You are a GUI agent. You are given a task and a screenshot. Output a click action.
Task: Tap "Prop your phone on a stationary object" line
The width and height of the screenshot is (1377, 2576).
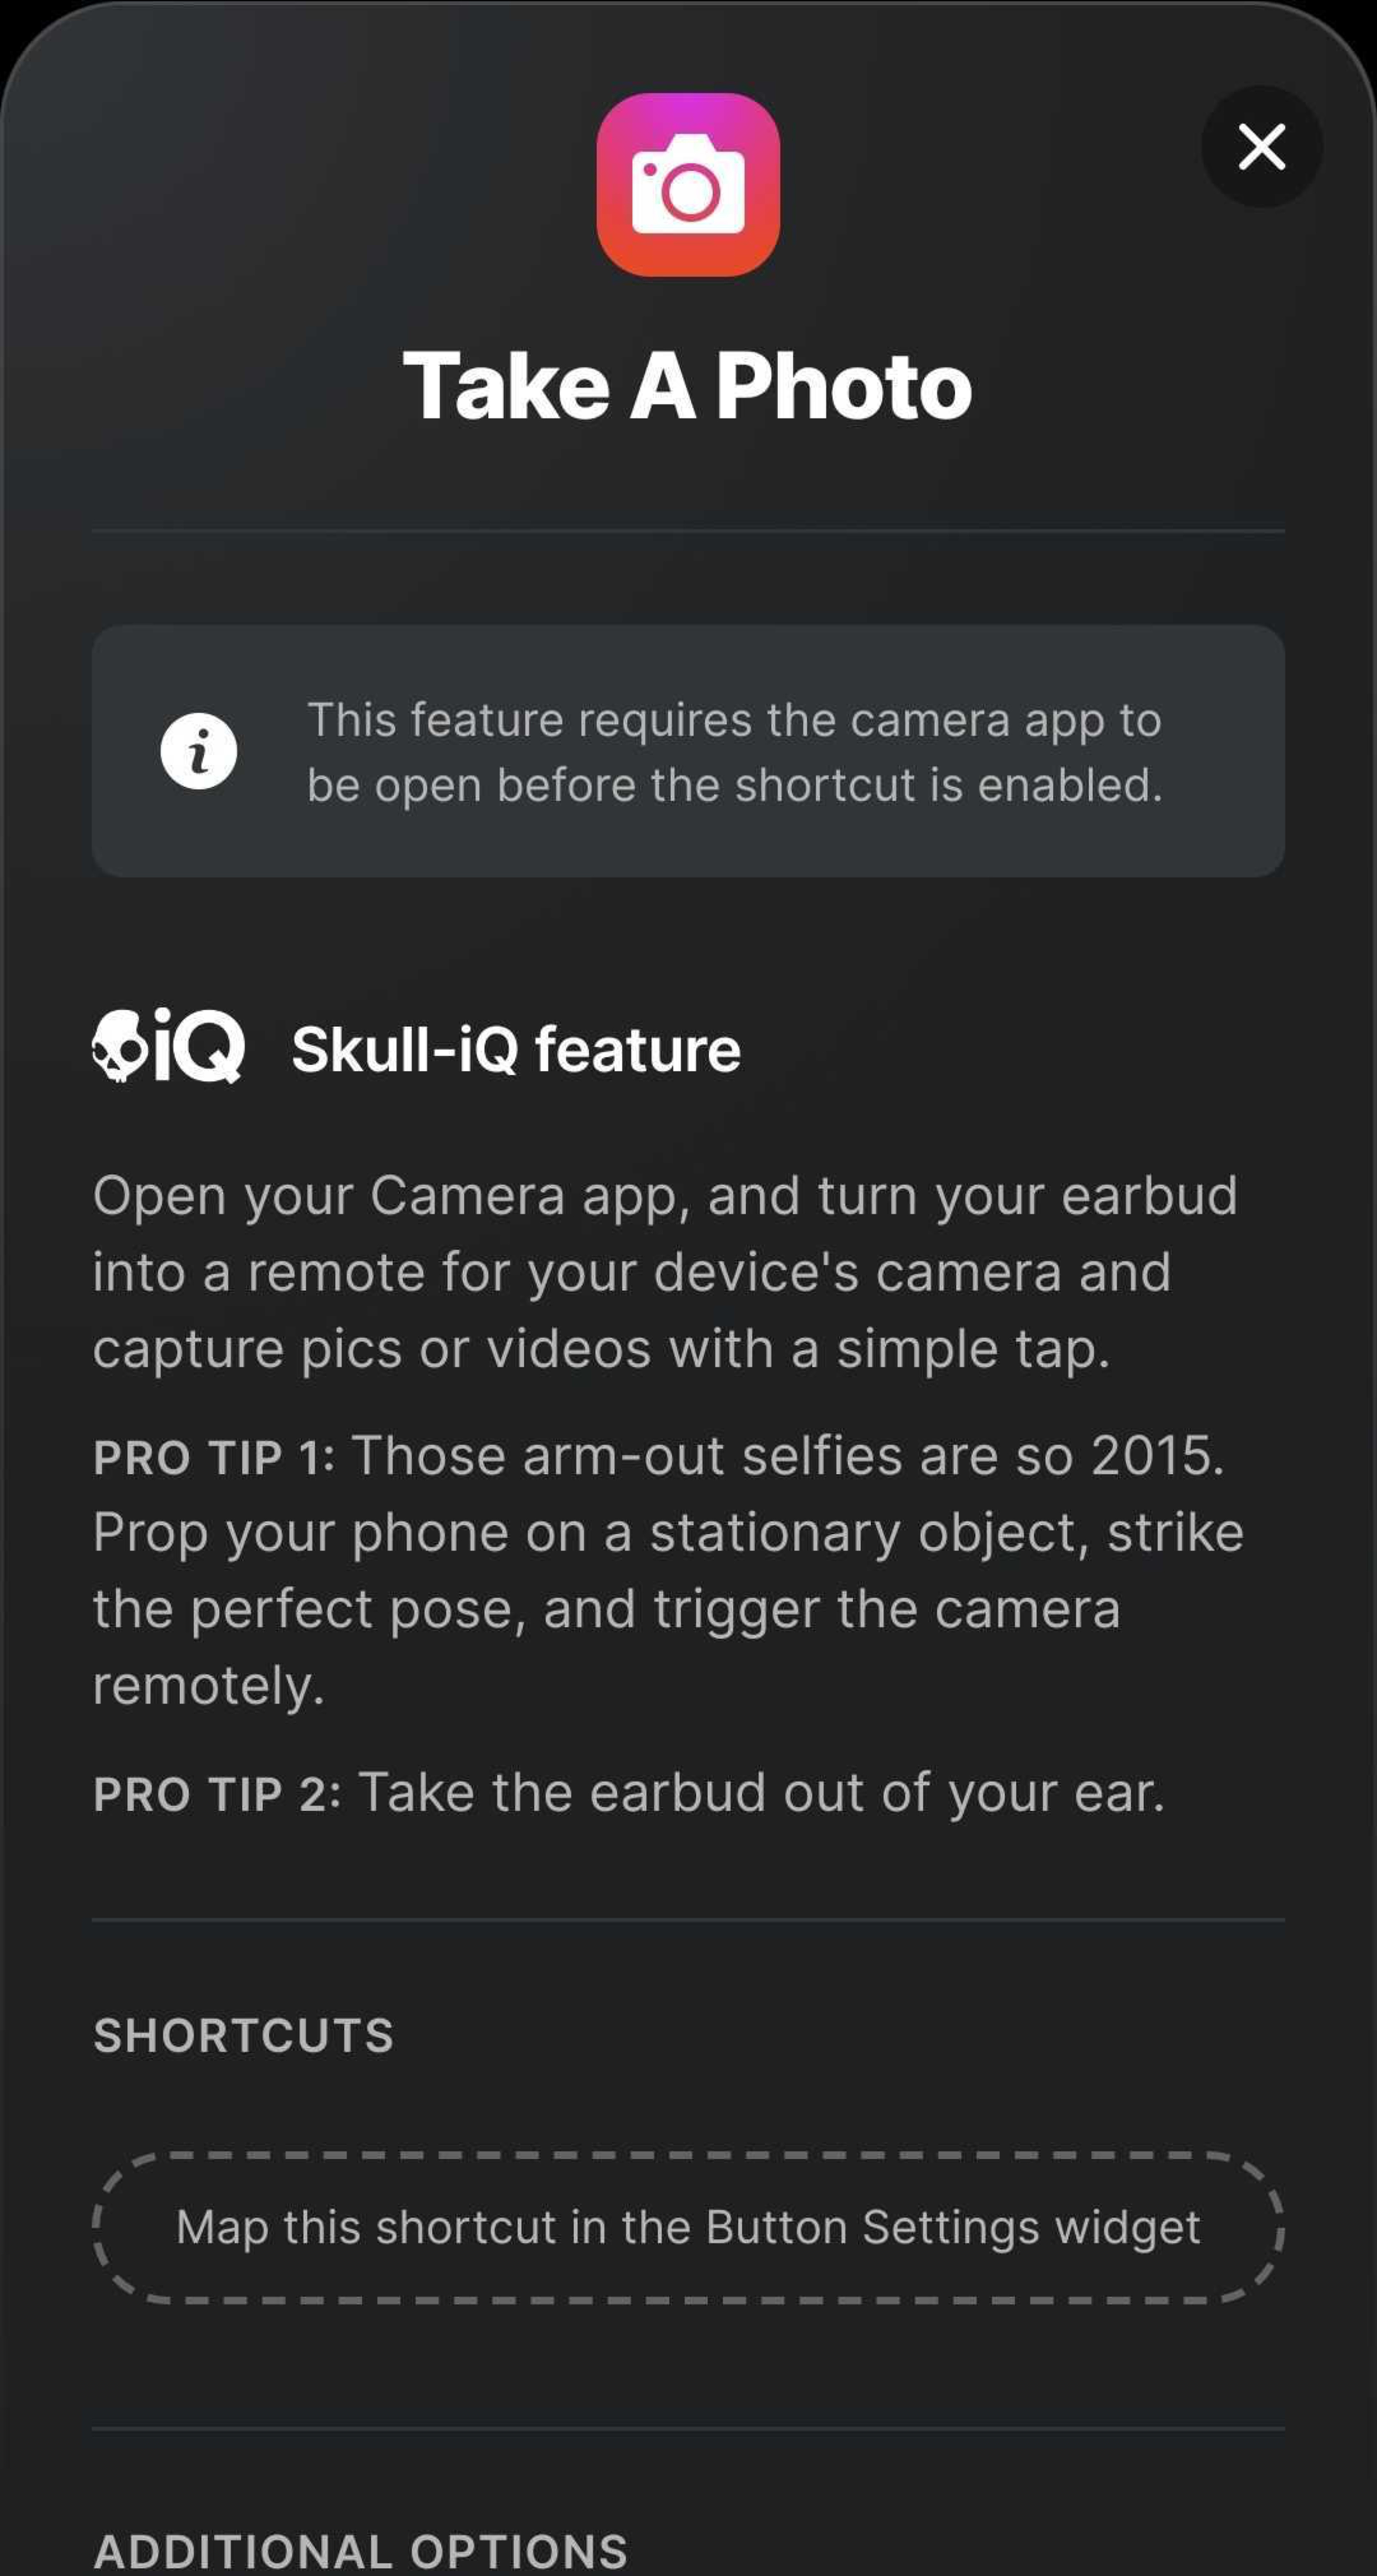(x=668, y=1533)
